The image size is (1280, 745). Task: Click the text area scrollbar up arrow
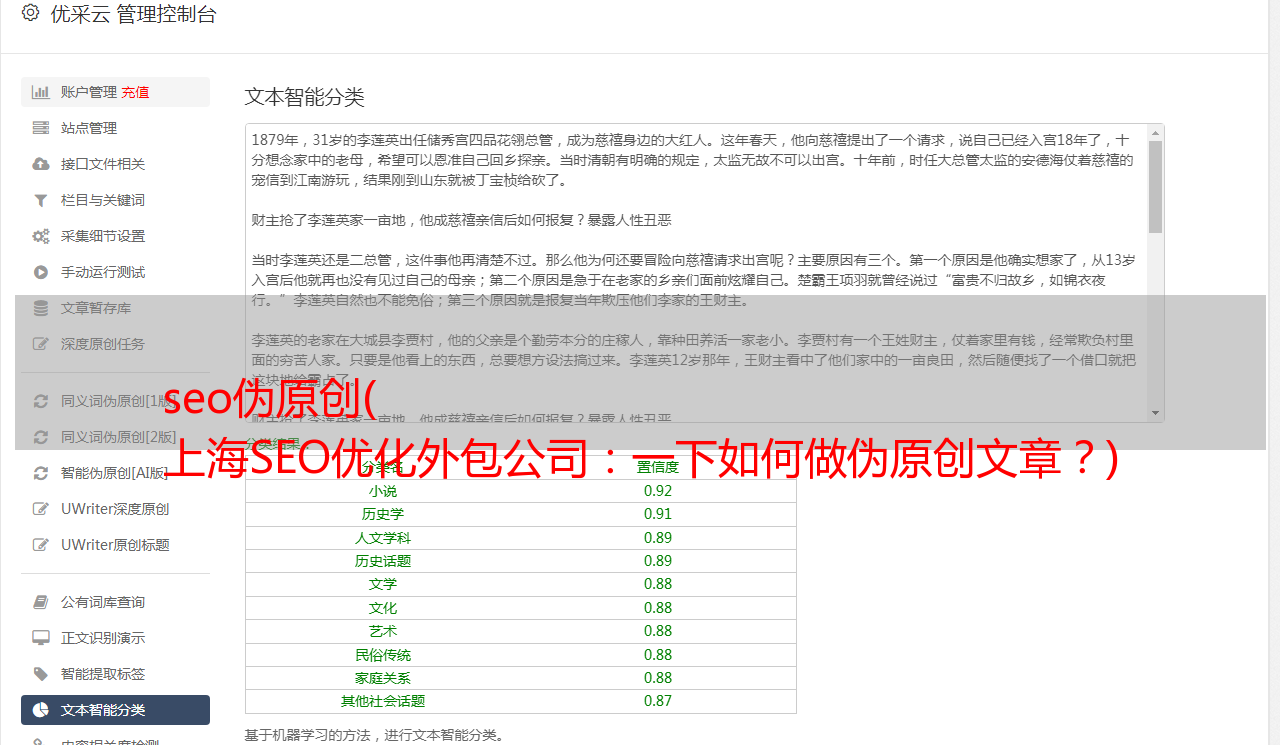click(1156, 132)
